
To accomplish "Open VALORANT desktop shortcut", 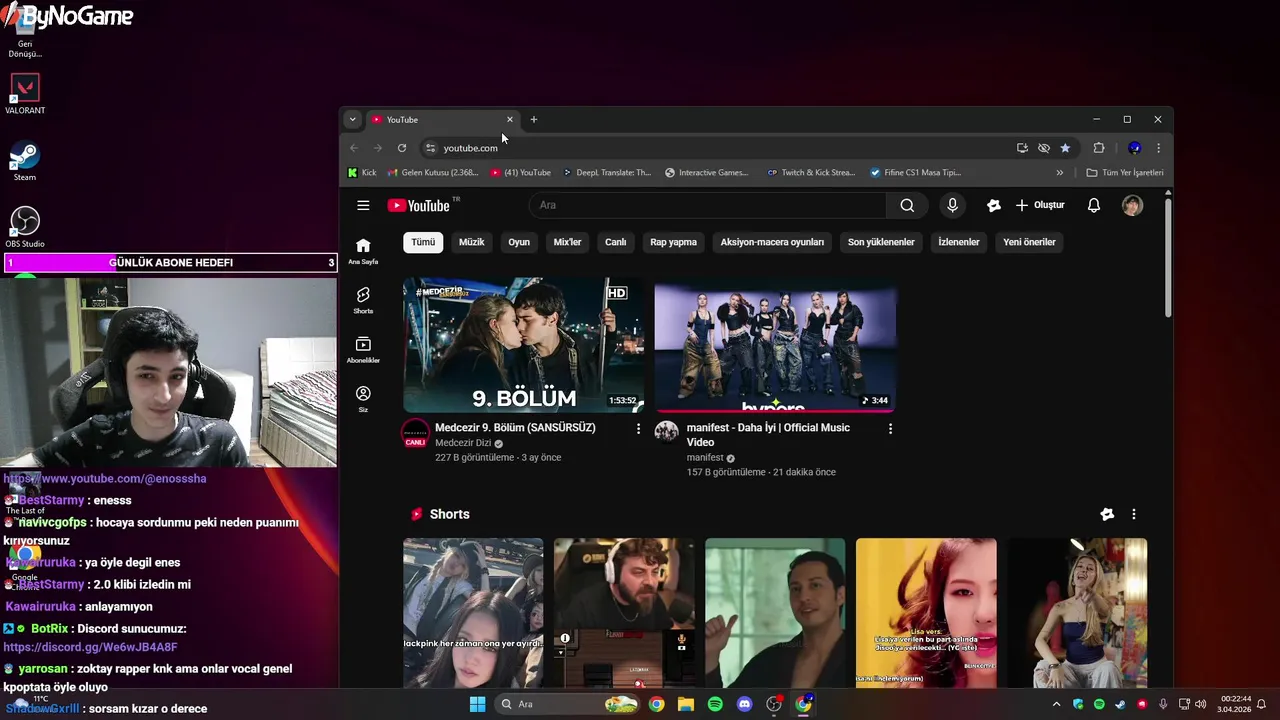I will click(x=25, y=94).
